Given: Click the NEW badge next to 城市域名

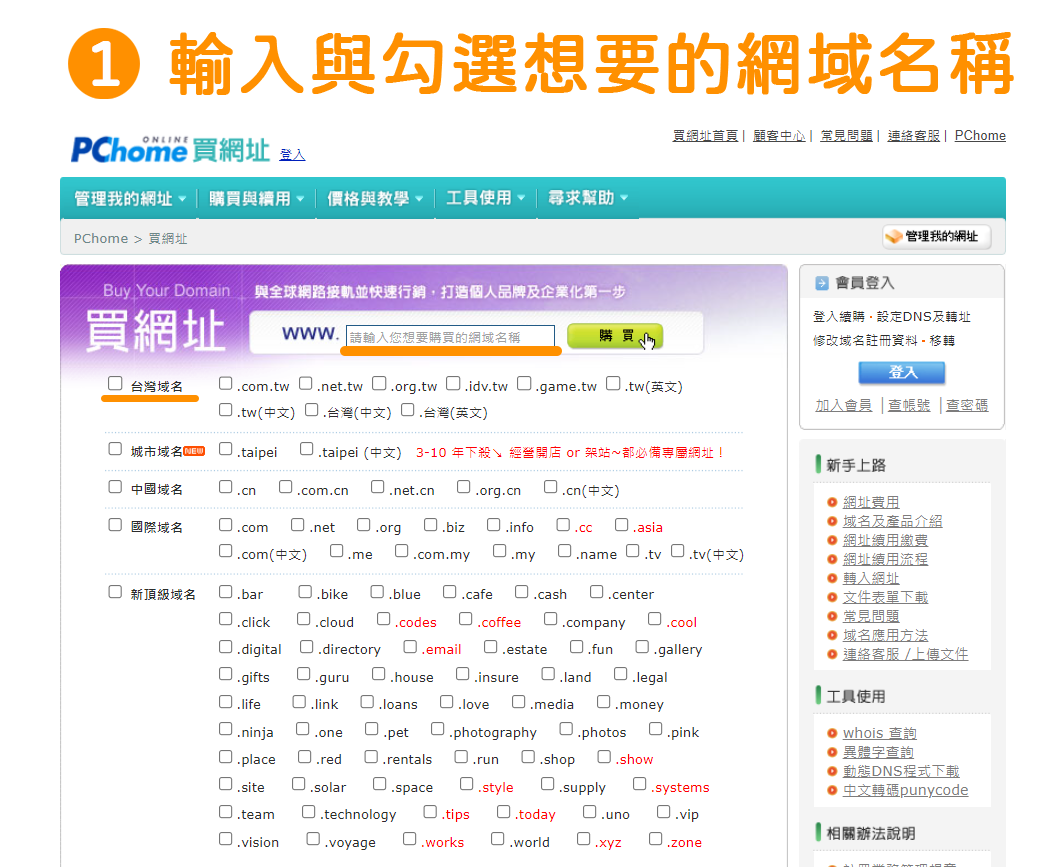Looking at the screenshot, I should tap(194, 451).
